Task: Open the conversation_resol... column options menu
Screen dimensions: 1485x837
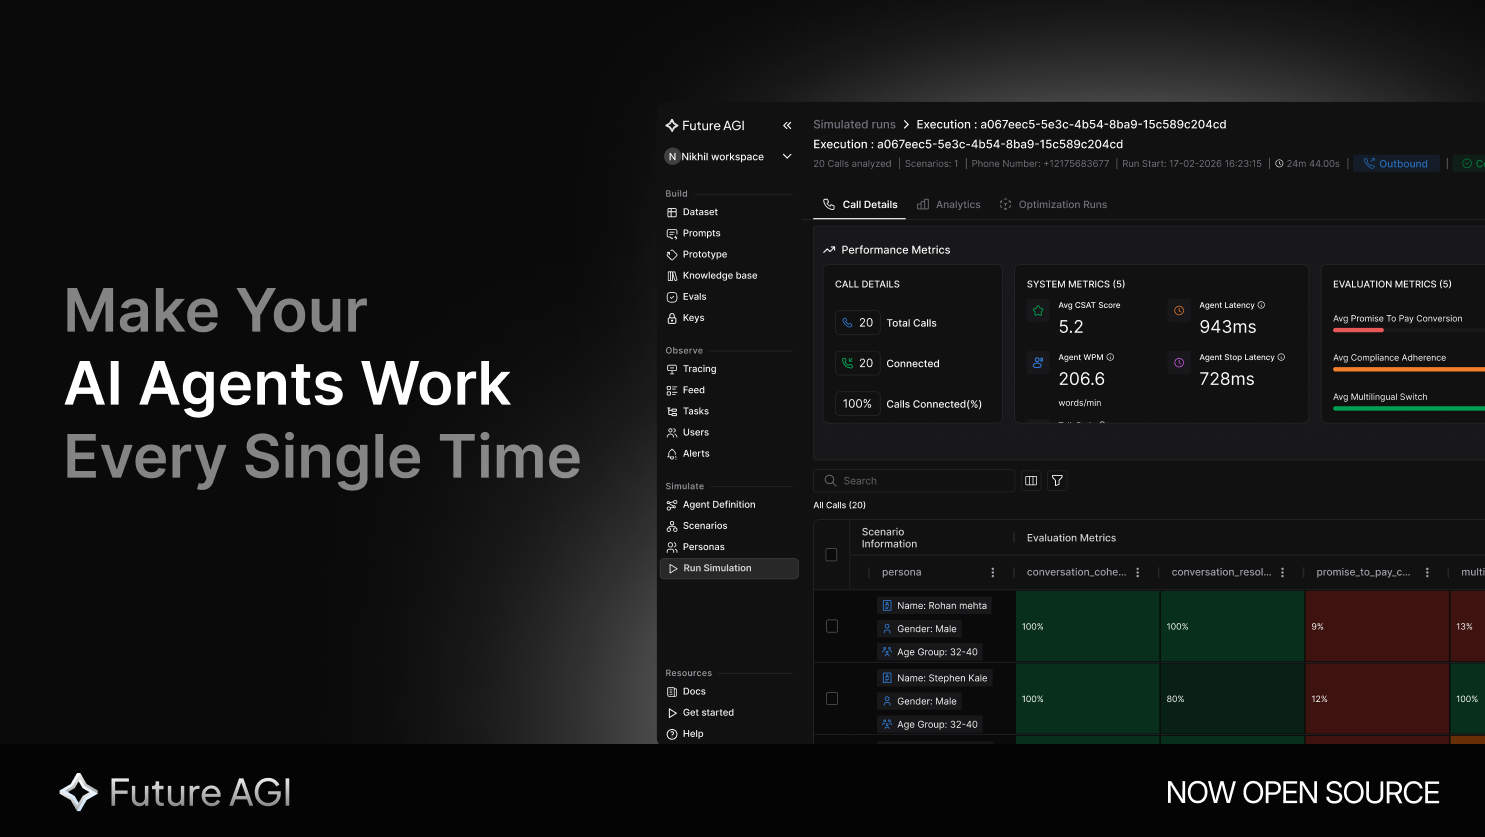Action: [x=1283, y=573]
